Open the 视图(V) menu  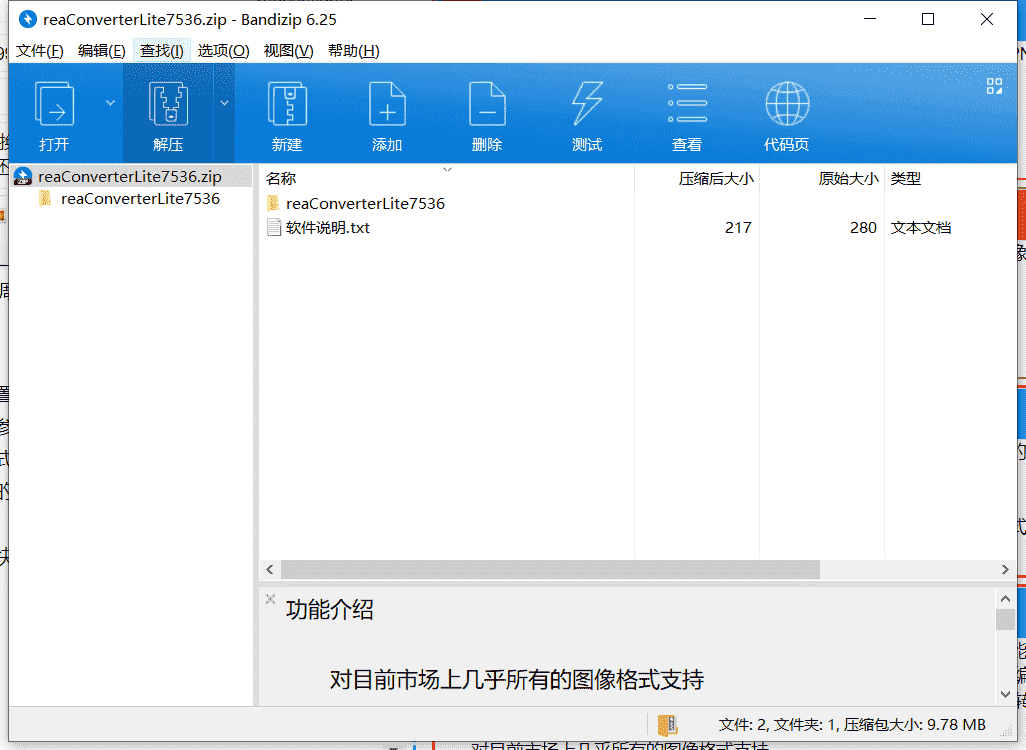(x=288, y=50)
